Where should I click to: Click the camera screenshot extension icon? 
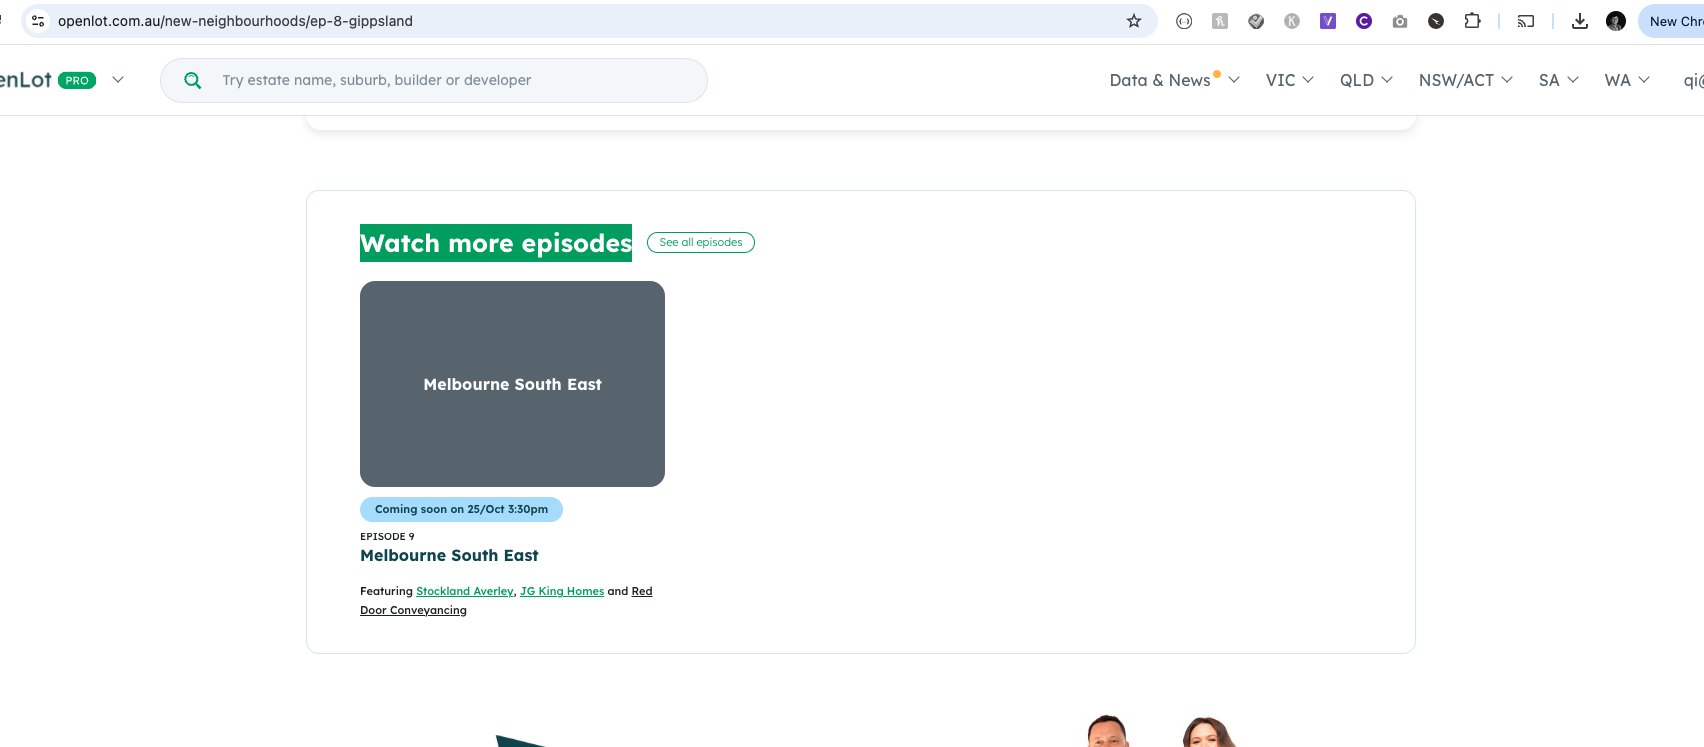coord(1400,21)
